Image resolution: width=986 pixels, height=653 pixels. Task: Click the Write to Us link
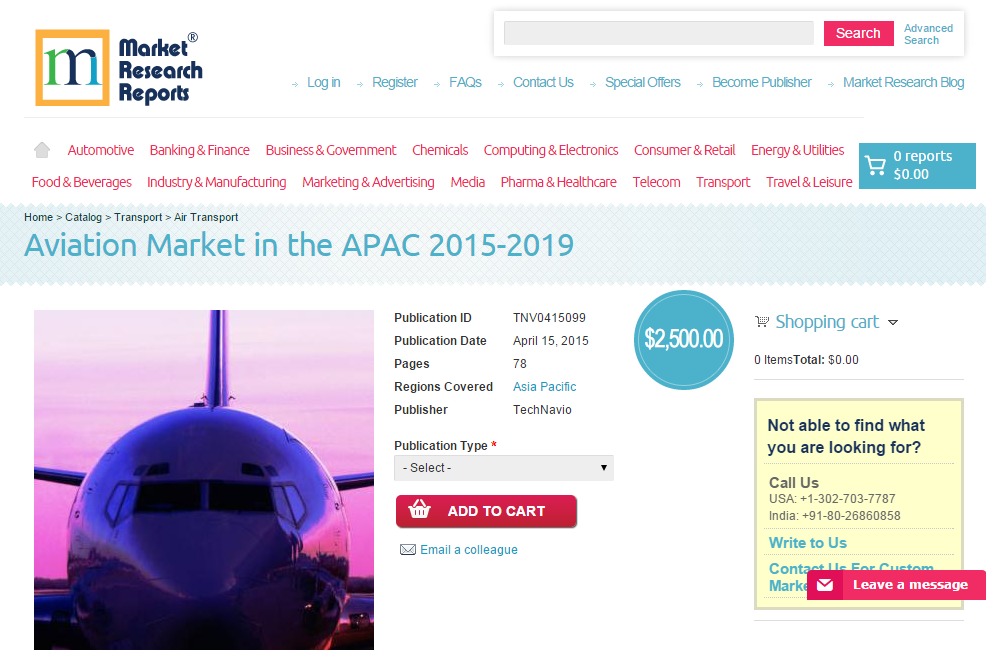(807, 542)
